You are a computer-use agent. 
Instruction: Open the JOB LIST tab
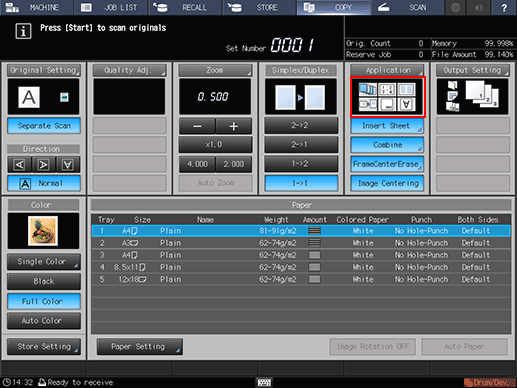(111, 7)
